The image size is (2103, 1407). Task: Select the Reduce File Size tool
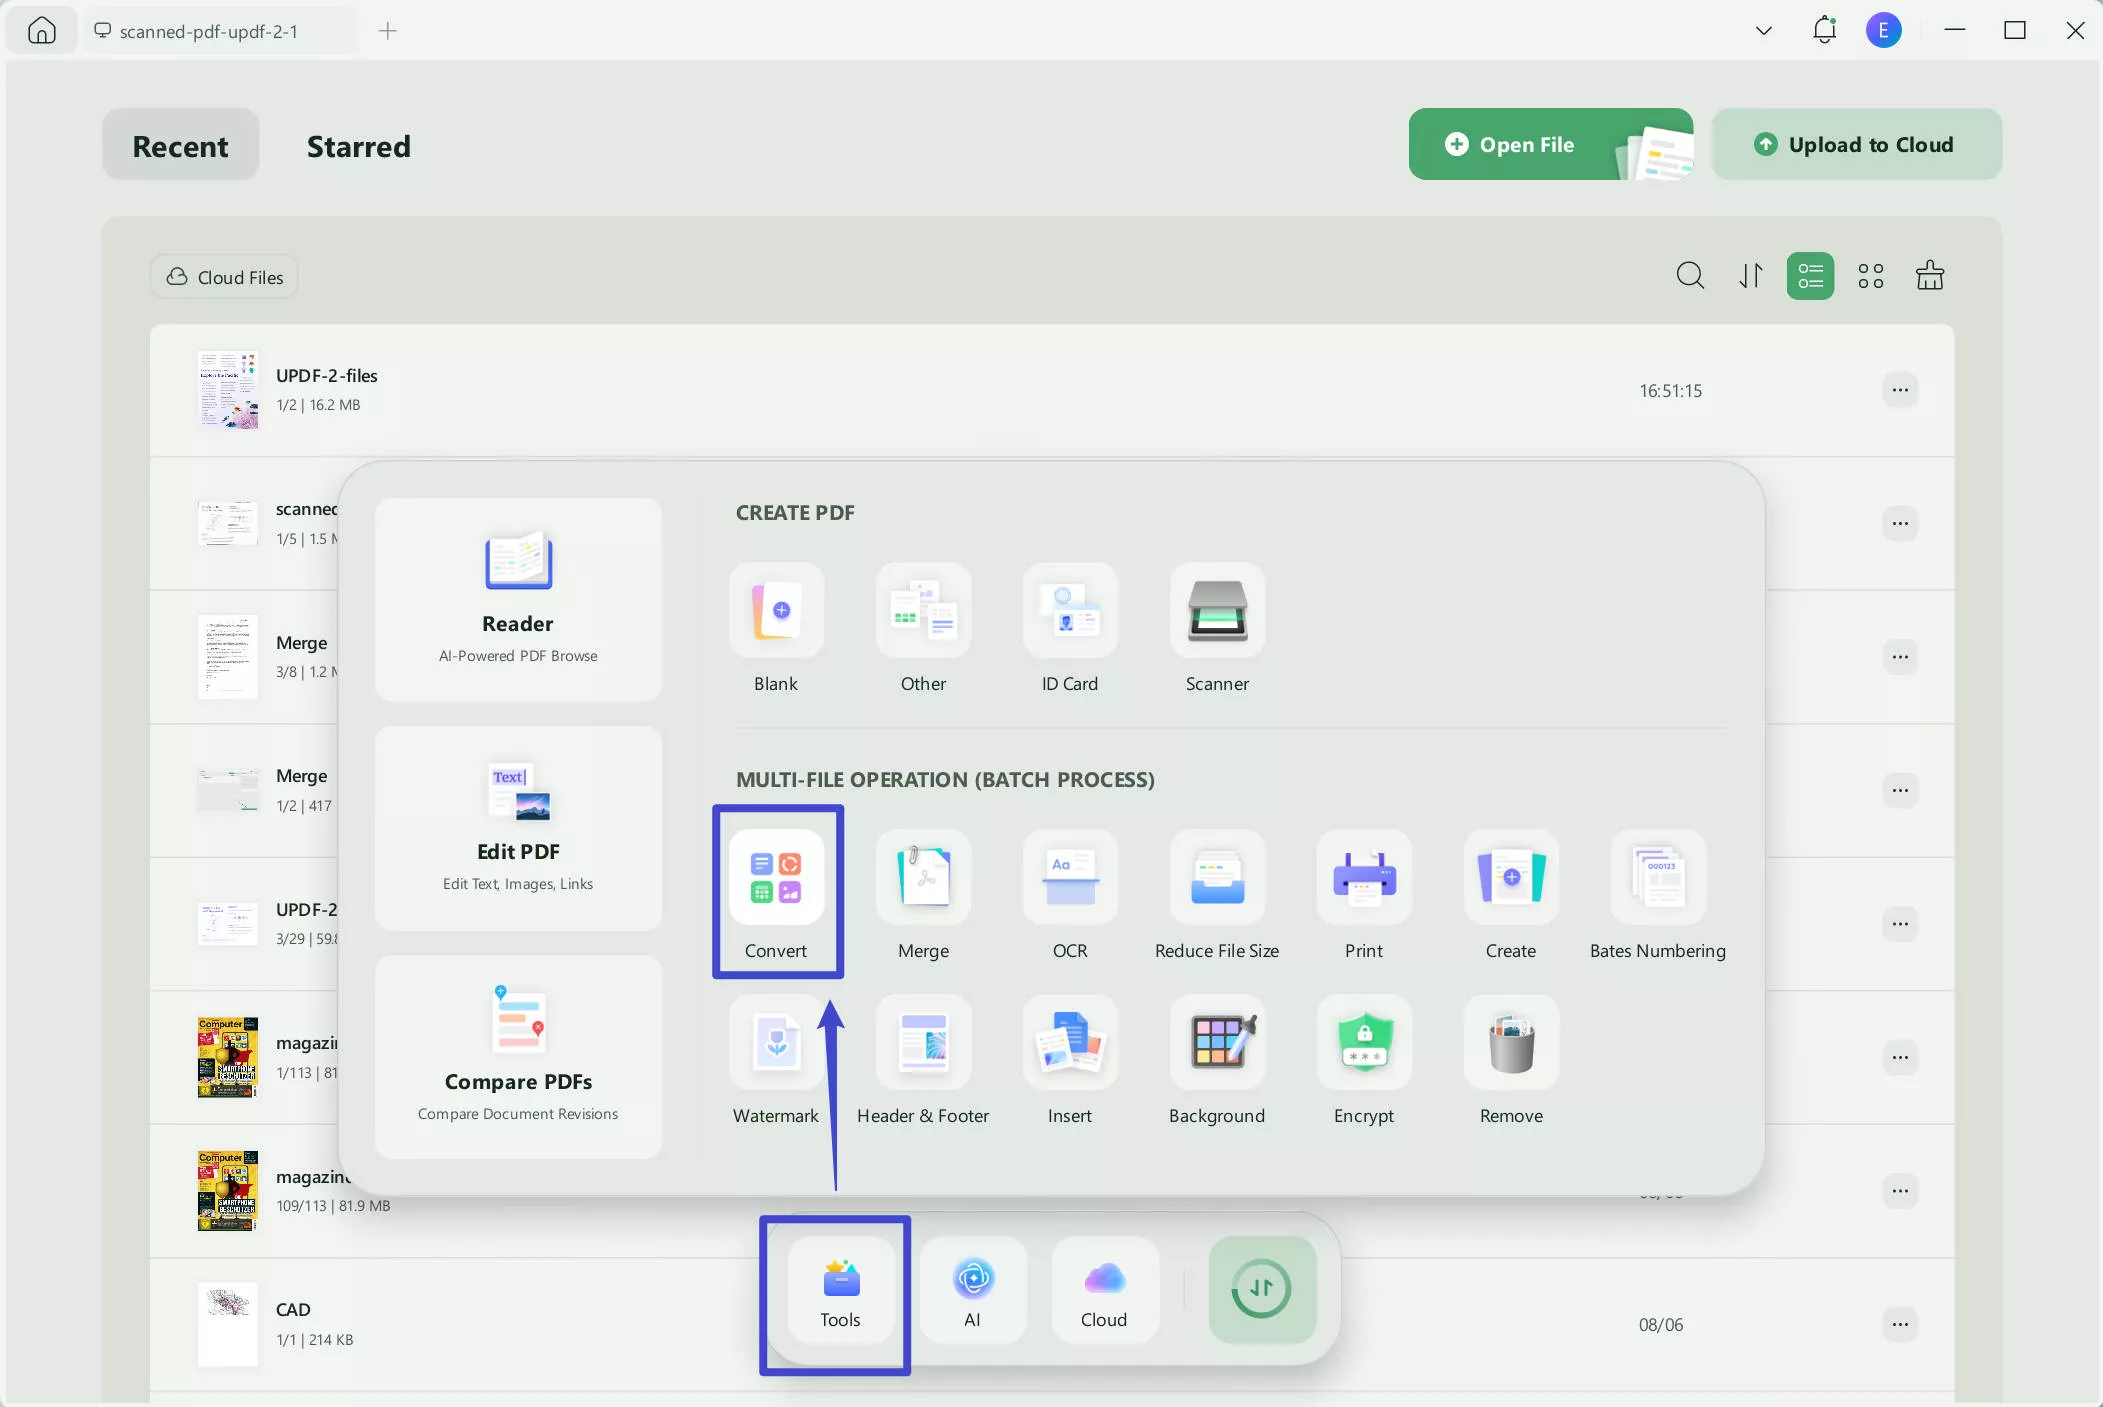1216,877
